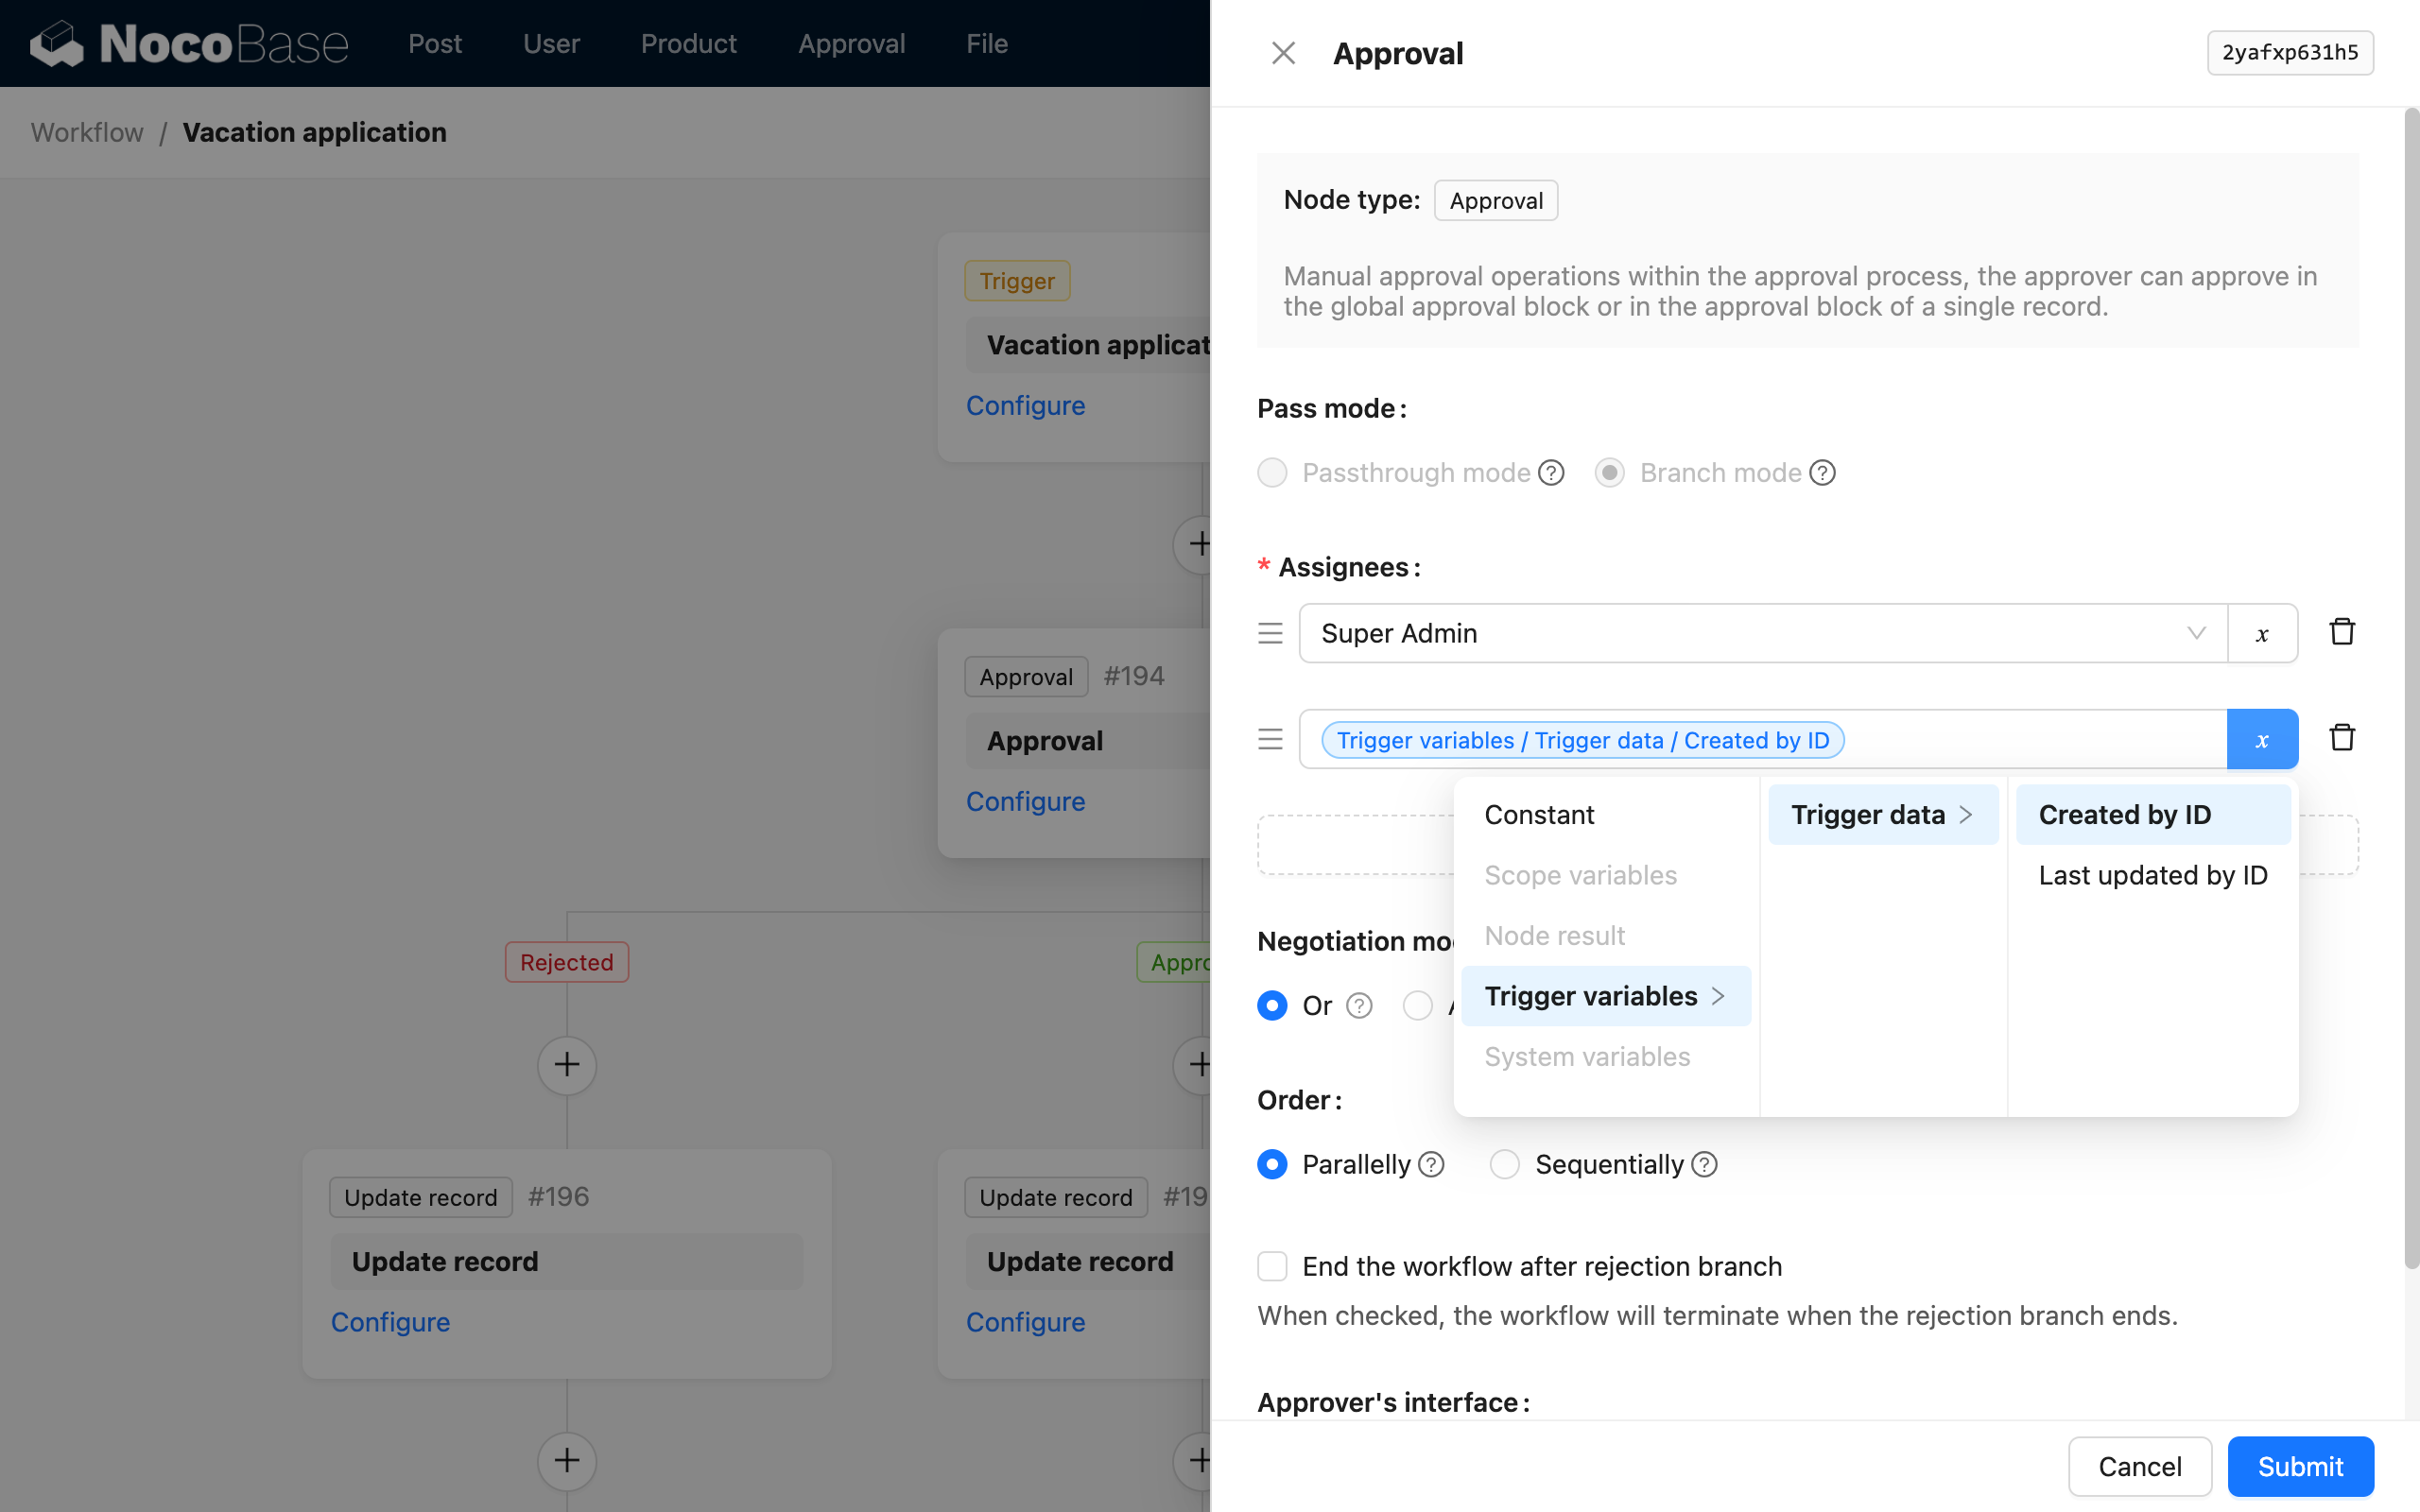Click the help icon next to Or

click(1359, 1005)
